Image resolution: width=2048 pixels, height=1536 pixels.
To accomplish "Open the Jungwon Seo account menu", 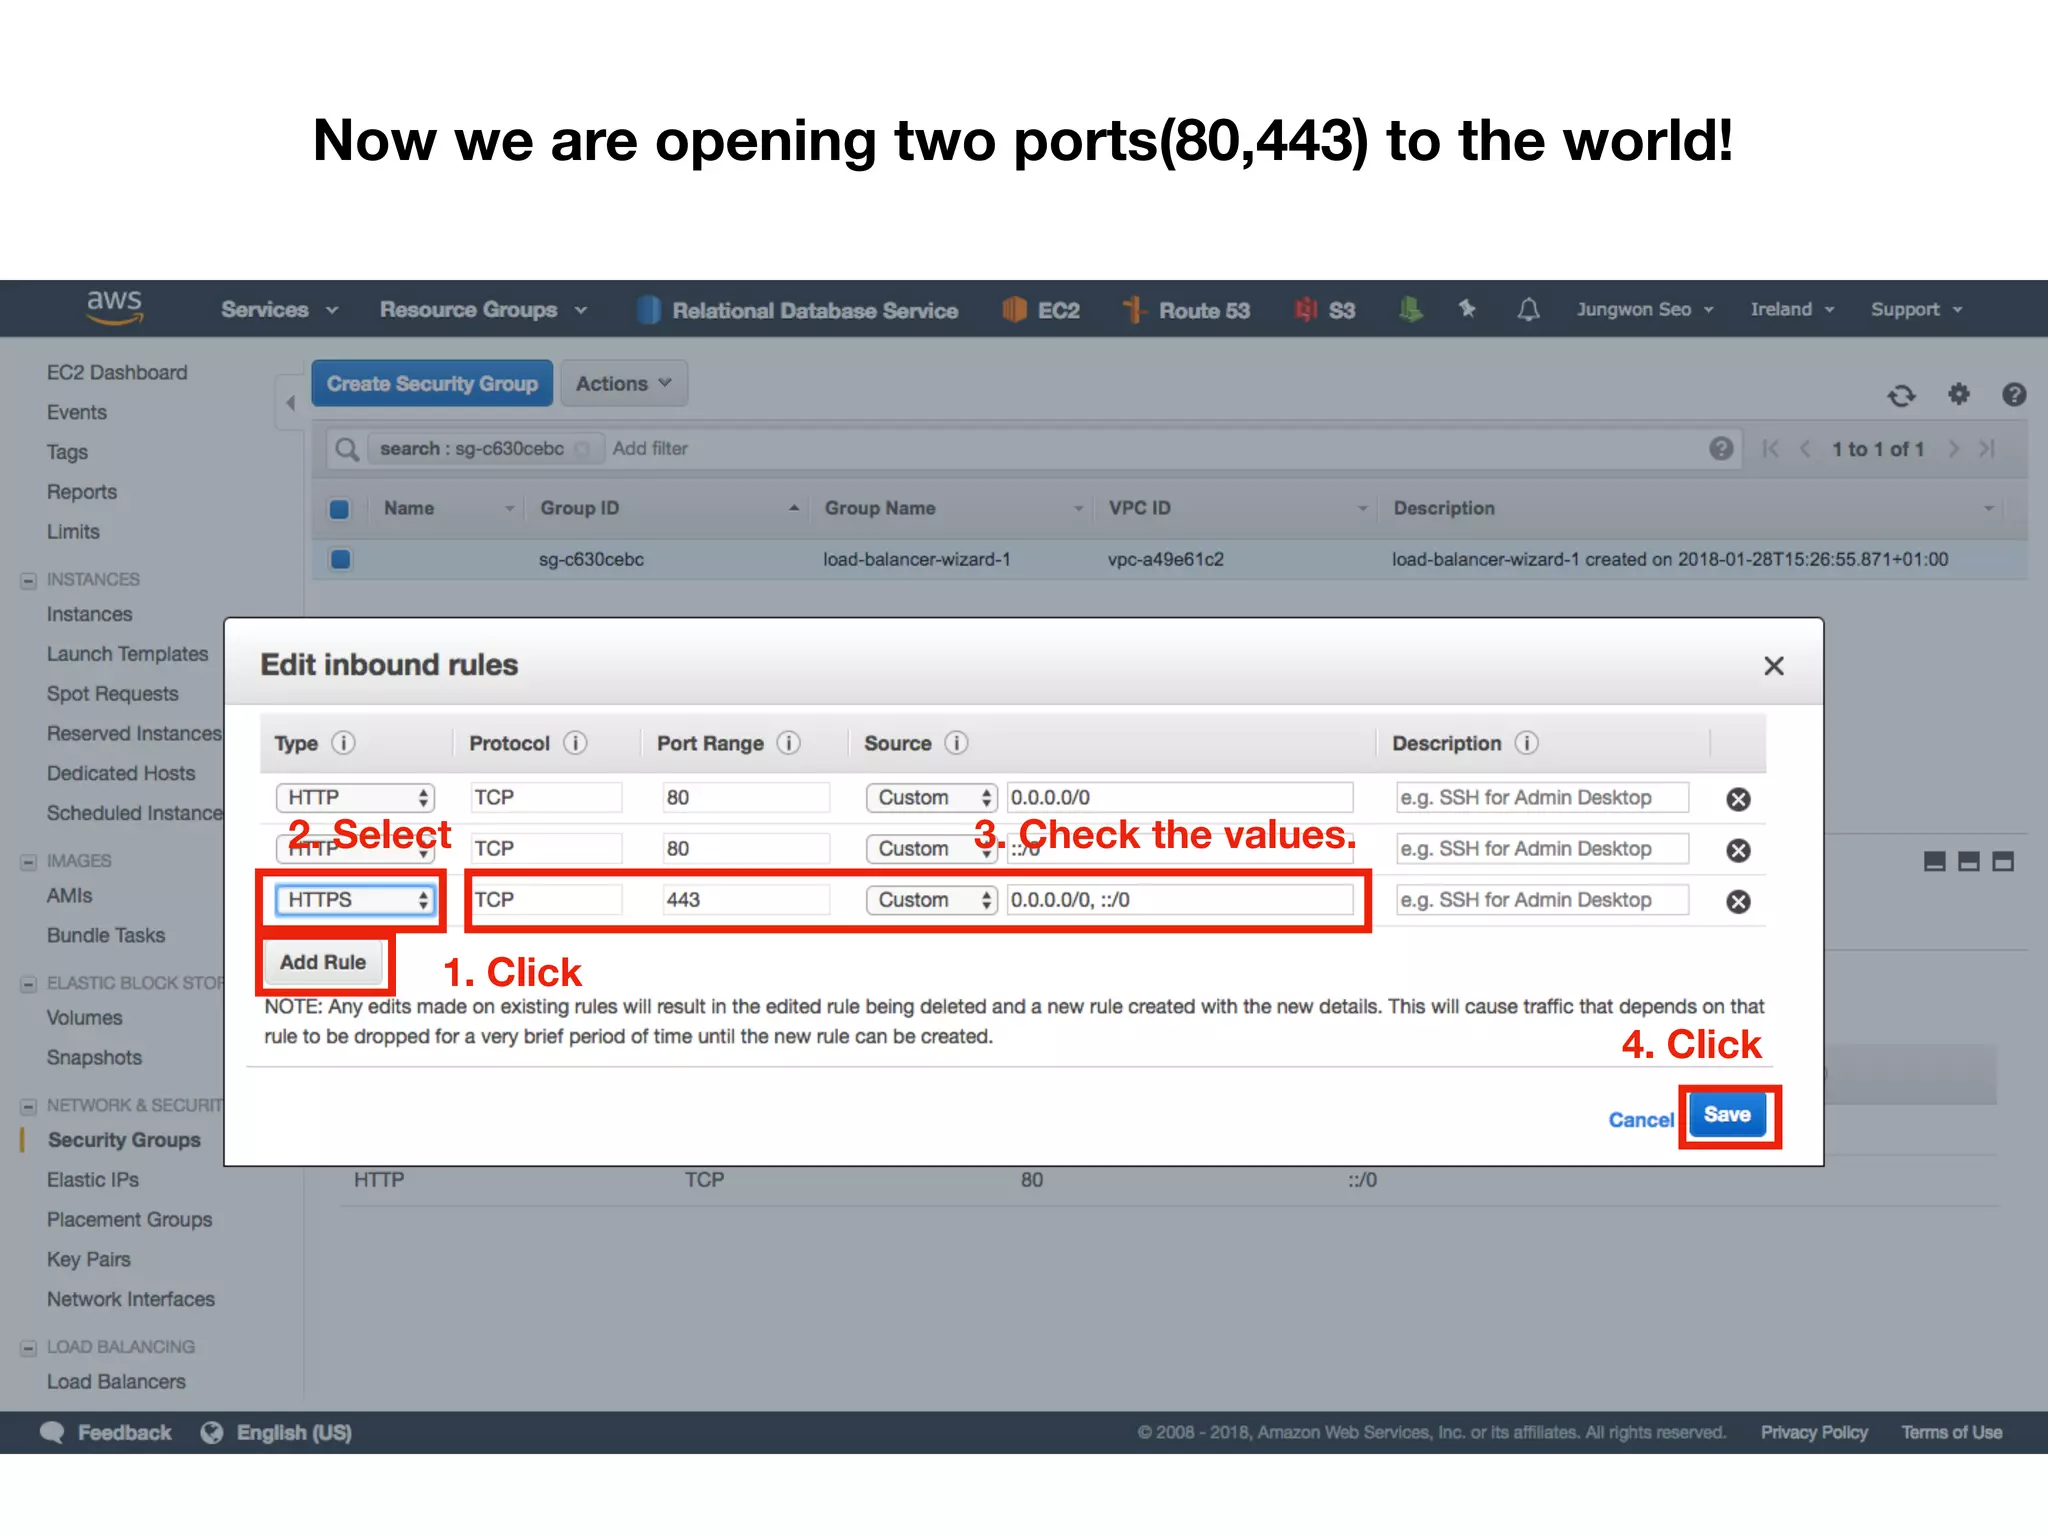I will (x=1645, y=310).
